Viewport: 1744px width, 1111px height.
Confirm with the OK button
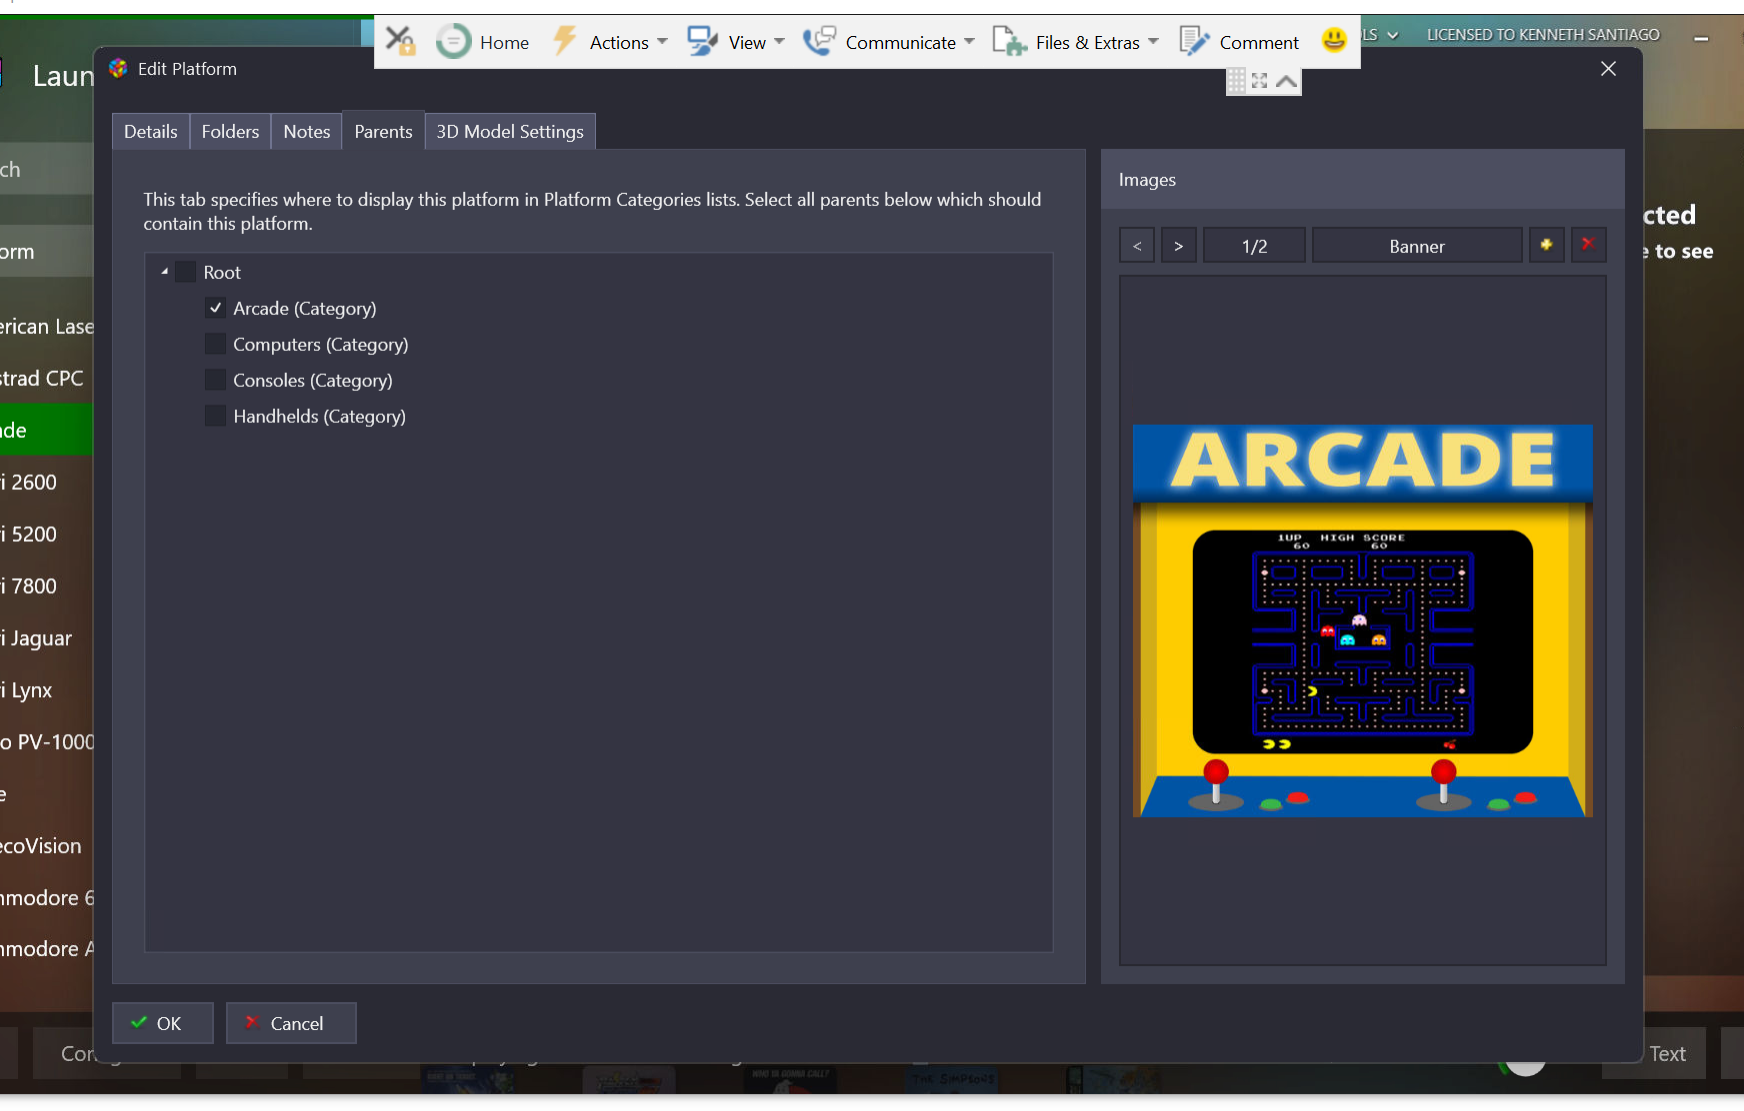pos(163,1023)
